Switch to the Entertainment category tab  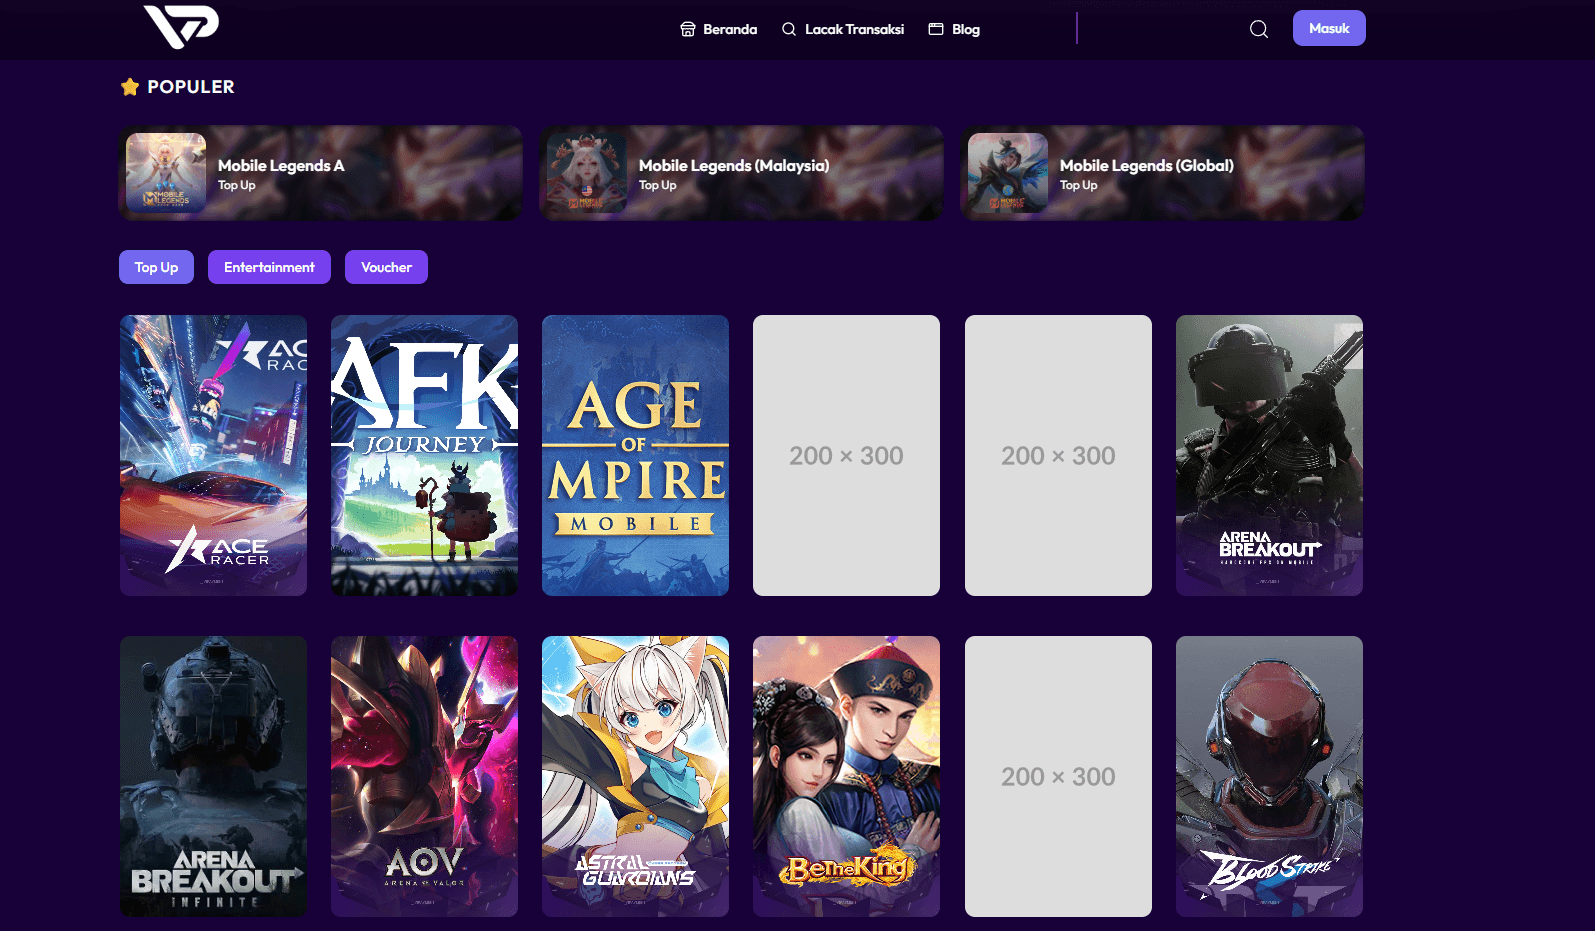pyautogui.click(x=269, y=267)
